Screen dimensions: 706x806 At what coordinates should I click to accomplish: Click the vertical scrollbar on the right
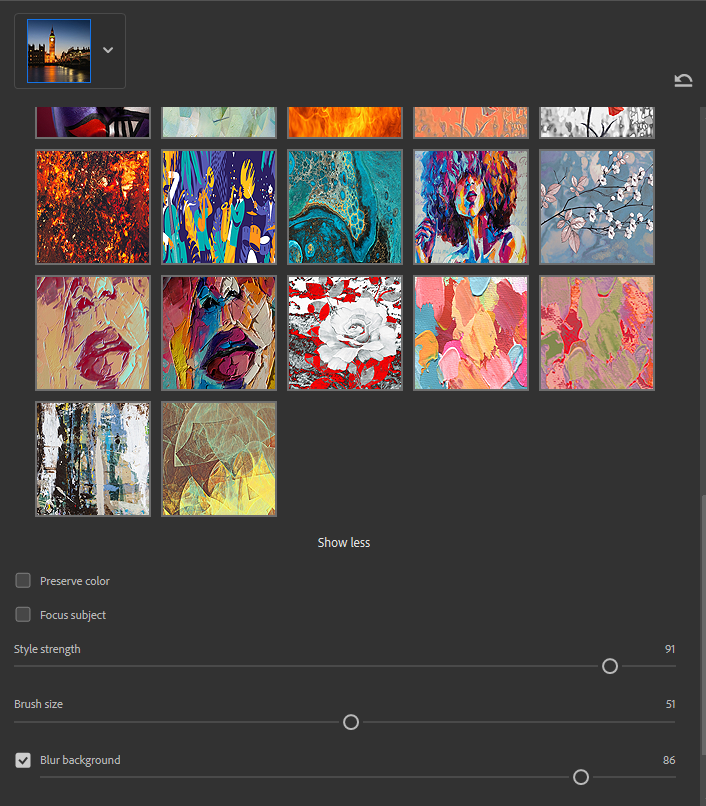[x=703, y=625]
